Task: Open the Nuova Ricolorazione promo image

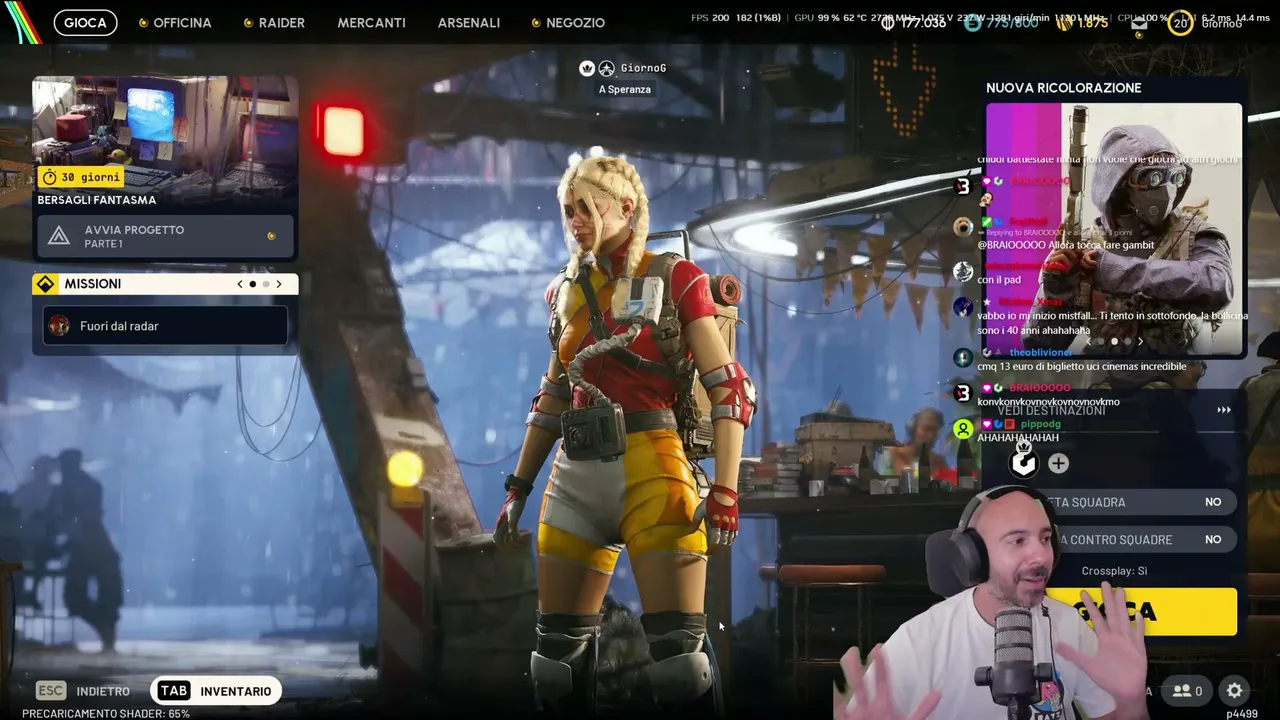Action: [1114, 229]
